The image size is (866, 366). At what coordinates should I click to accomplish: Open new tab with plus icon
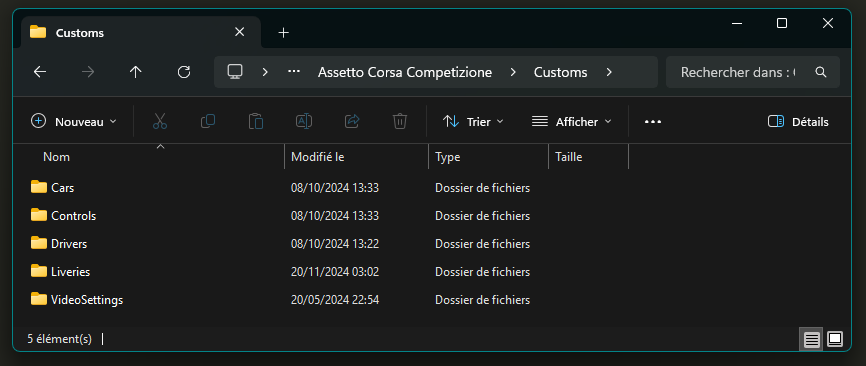pyautogui.click(x=283, y=33)
